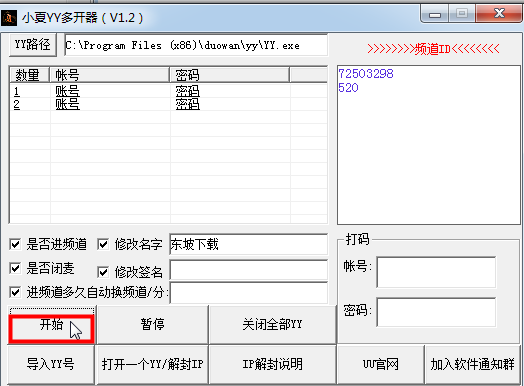Viewport: 524px width, 386px height.
Task: Open the UU官网 link button
Action: (x=381, y=364)
